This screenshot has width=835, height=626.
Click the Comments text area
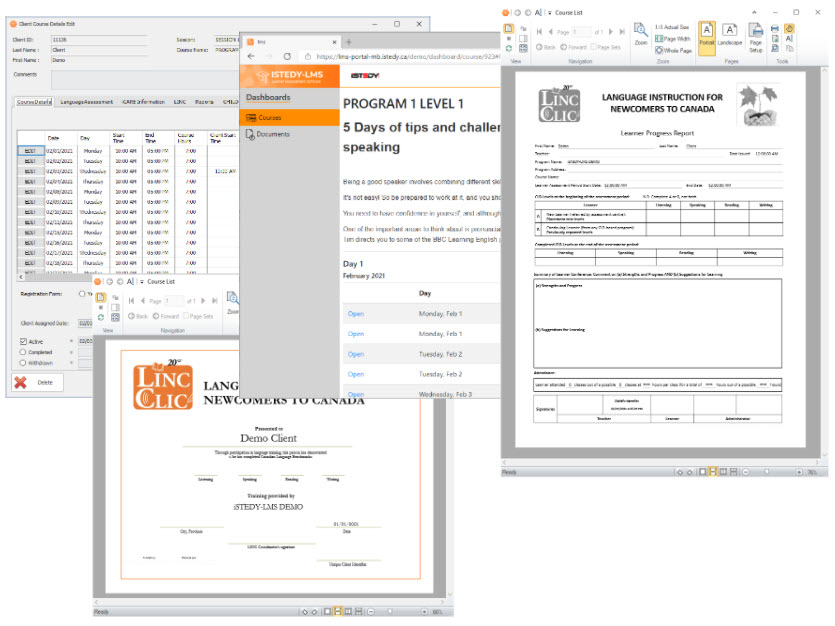pyautogui.click(x=145, y=80)
